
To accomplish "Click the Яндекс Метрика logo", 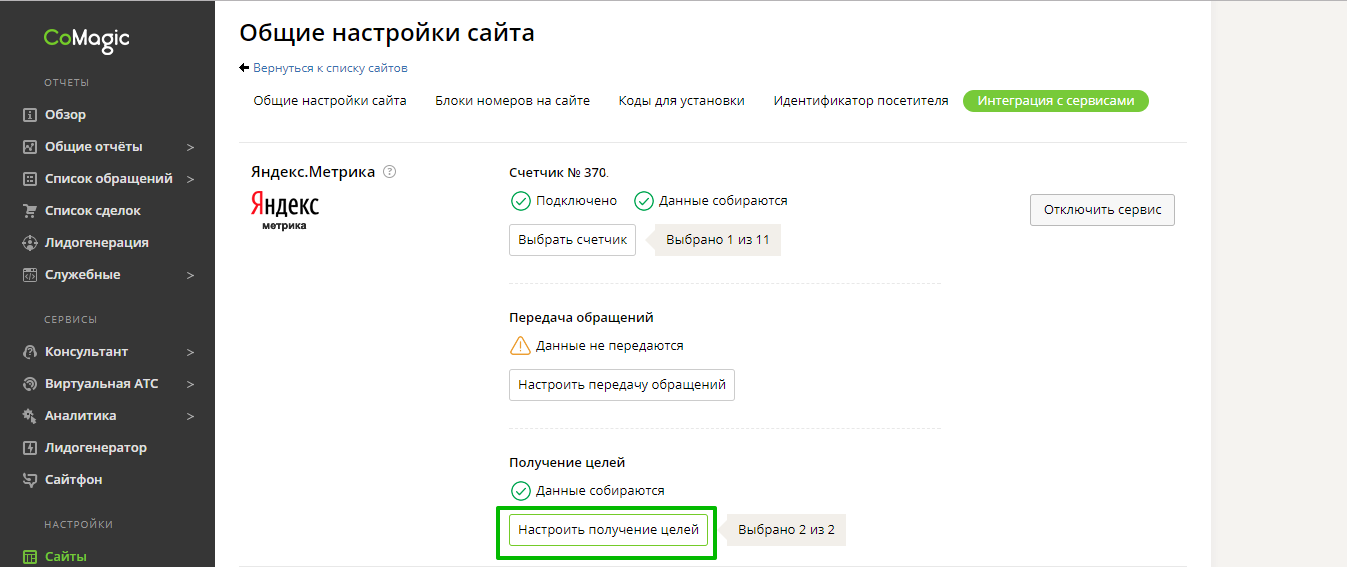I will (x=284, y=210).
